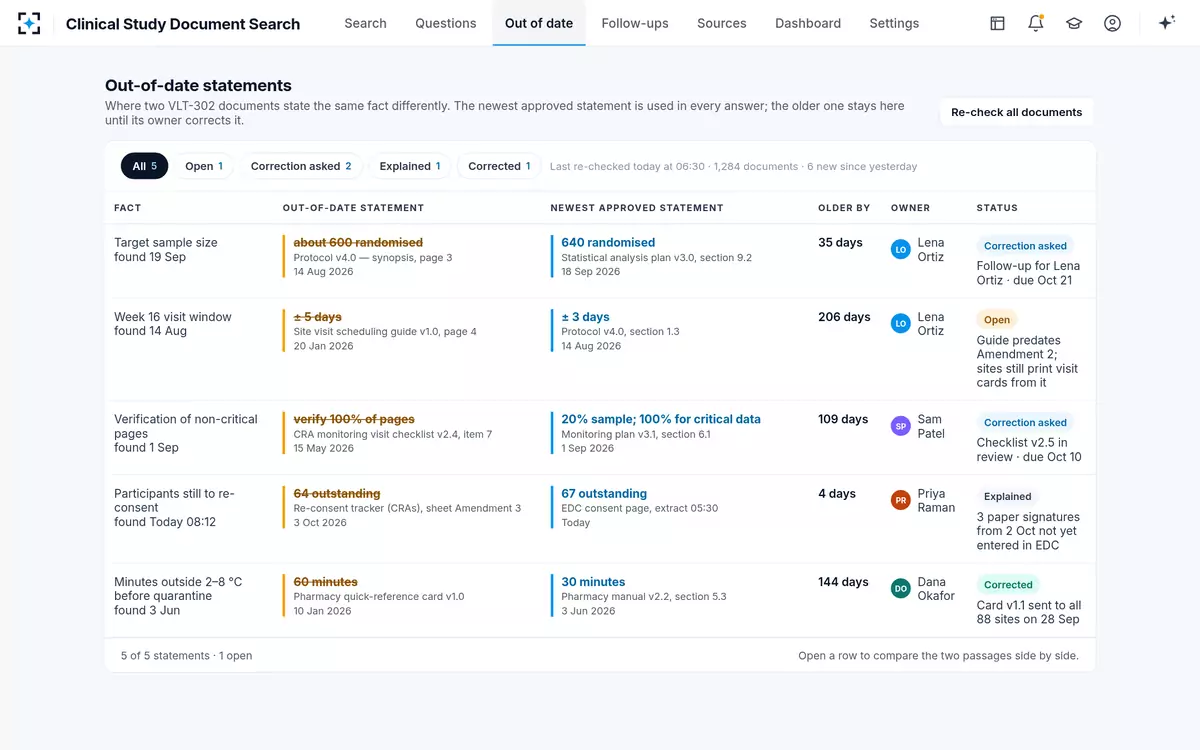Filter by Correction asked
This screenshot has width=1200, height=750.
301,166
